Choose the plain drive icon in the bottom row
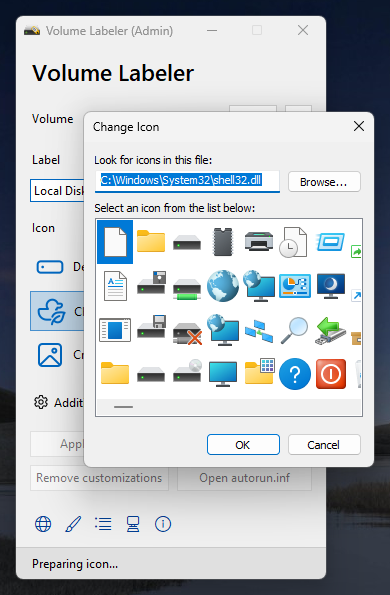Viewport: 390px width, 595px height. tap(151, 374)
